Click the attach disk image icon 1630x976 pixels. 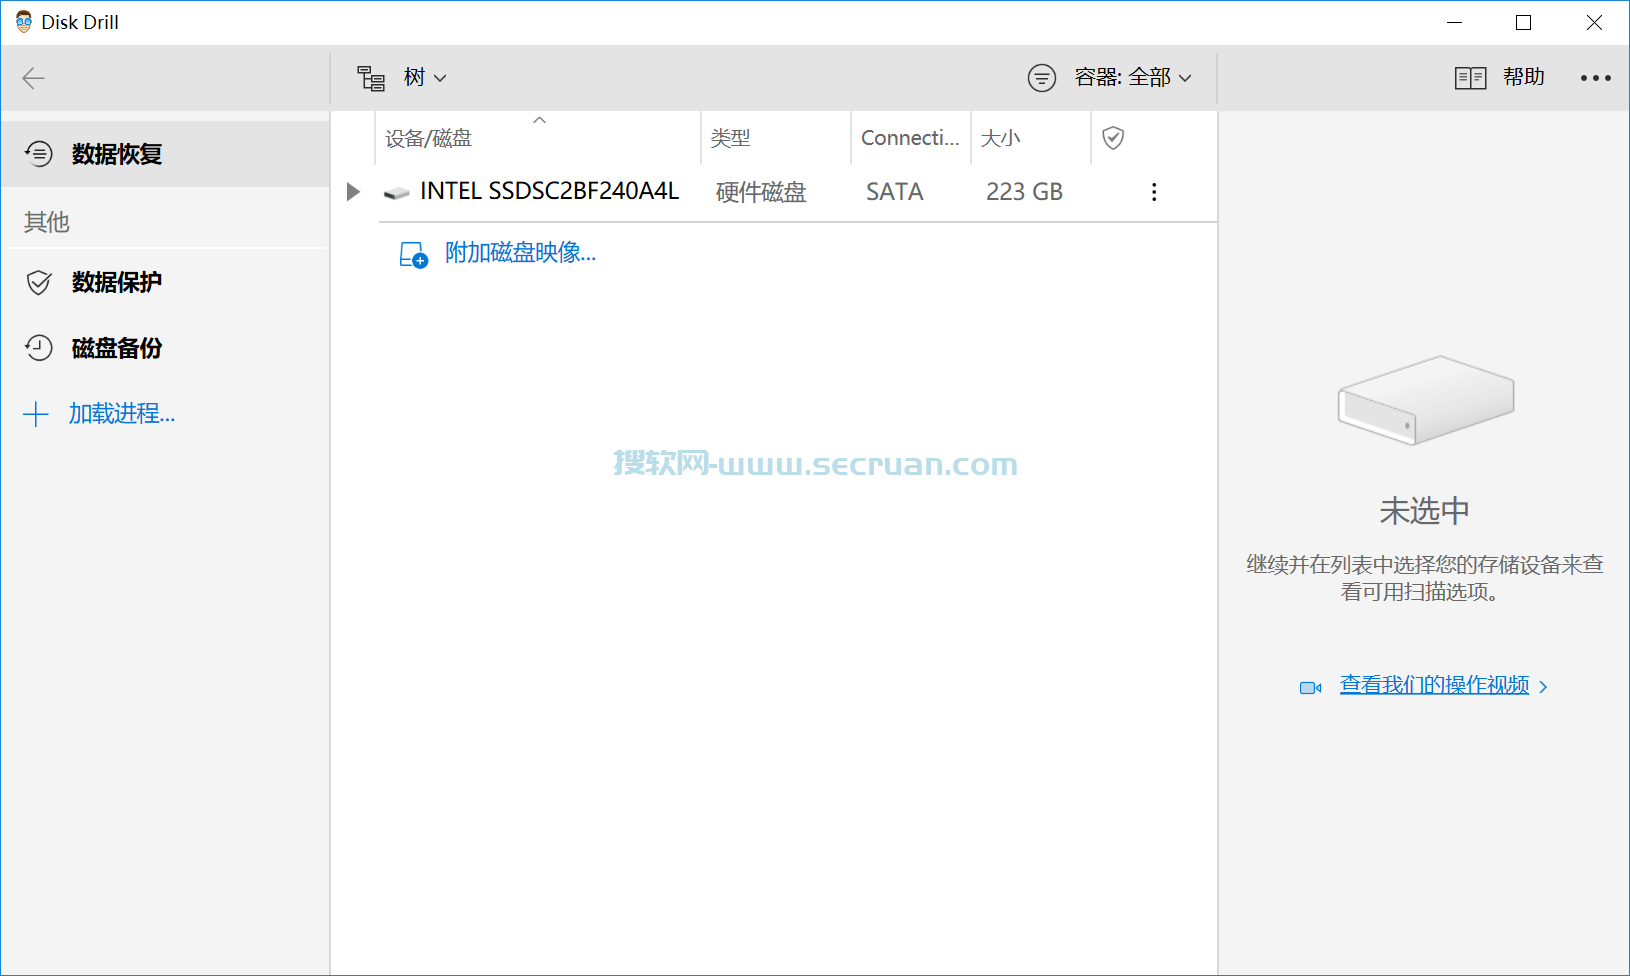tap(413, 254)
